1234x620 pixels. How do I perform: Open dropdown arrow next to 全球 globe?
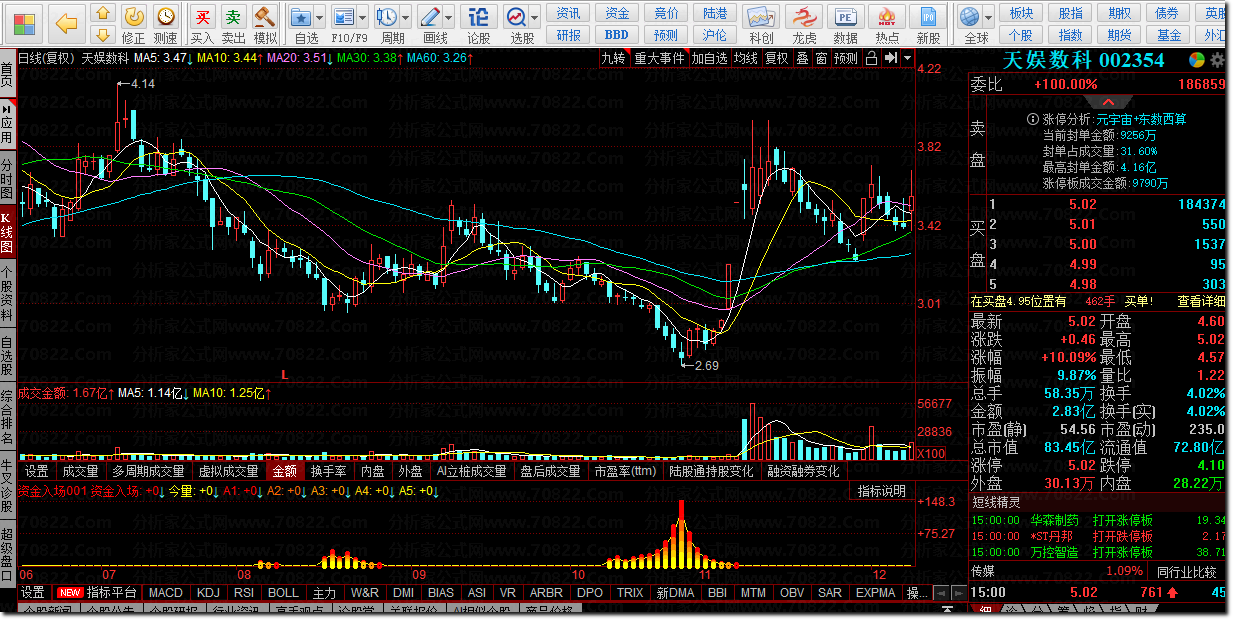pos(987,18)
